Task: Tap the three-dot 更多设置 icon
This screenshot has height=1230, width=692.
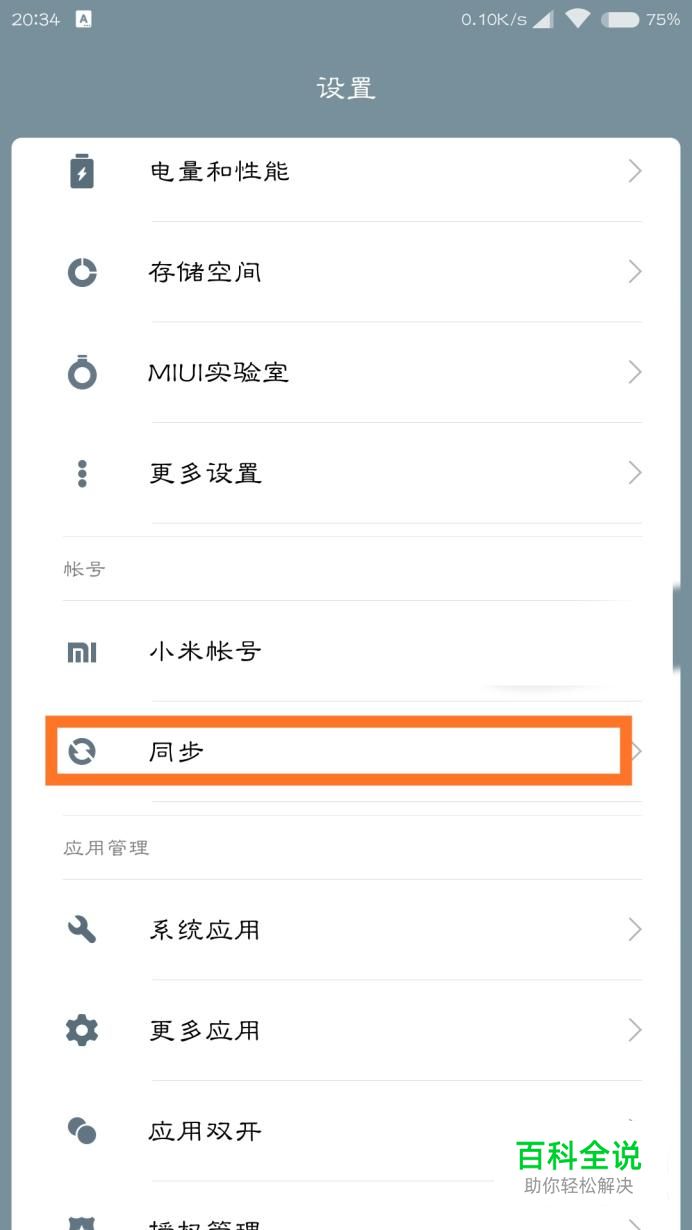Action: point(82,473)
